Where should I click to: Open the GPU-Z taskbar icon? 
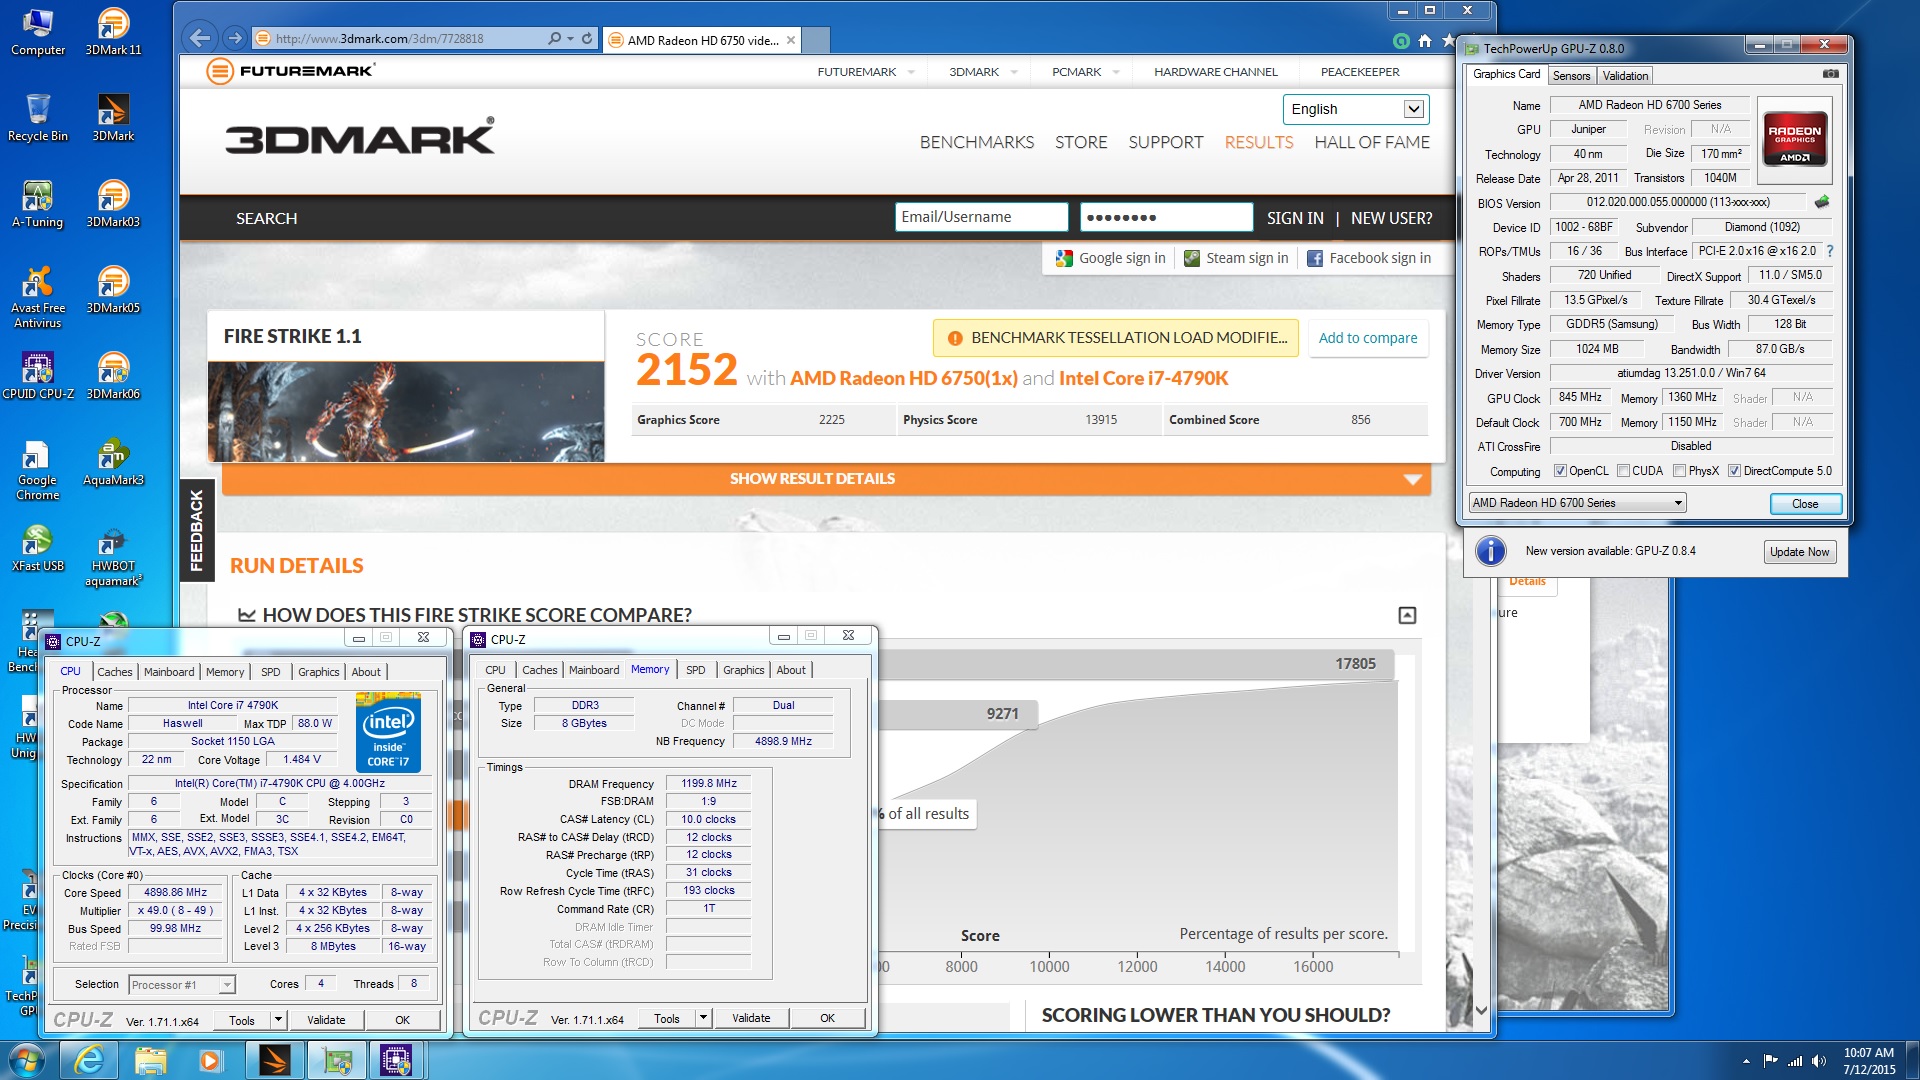click(335, 1060)
